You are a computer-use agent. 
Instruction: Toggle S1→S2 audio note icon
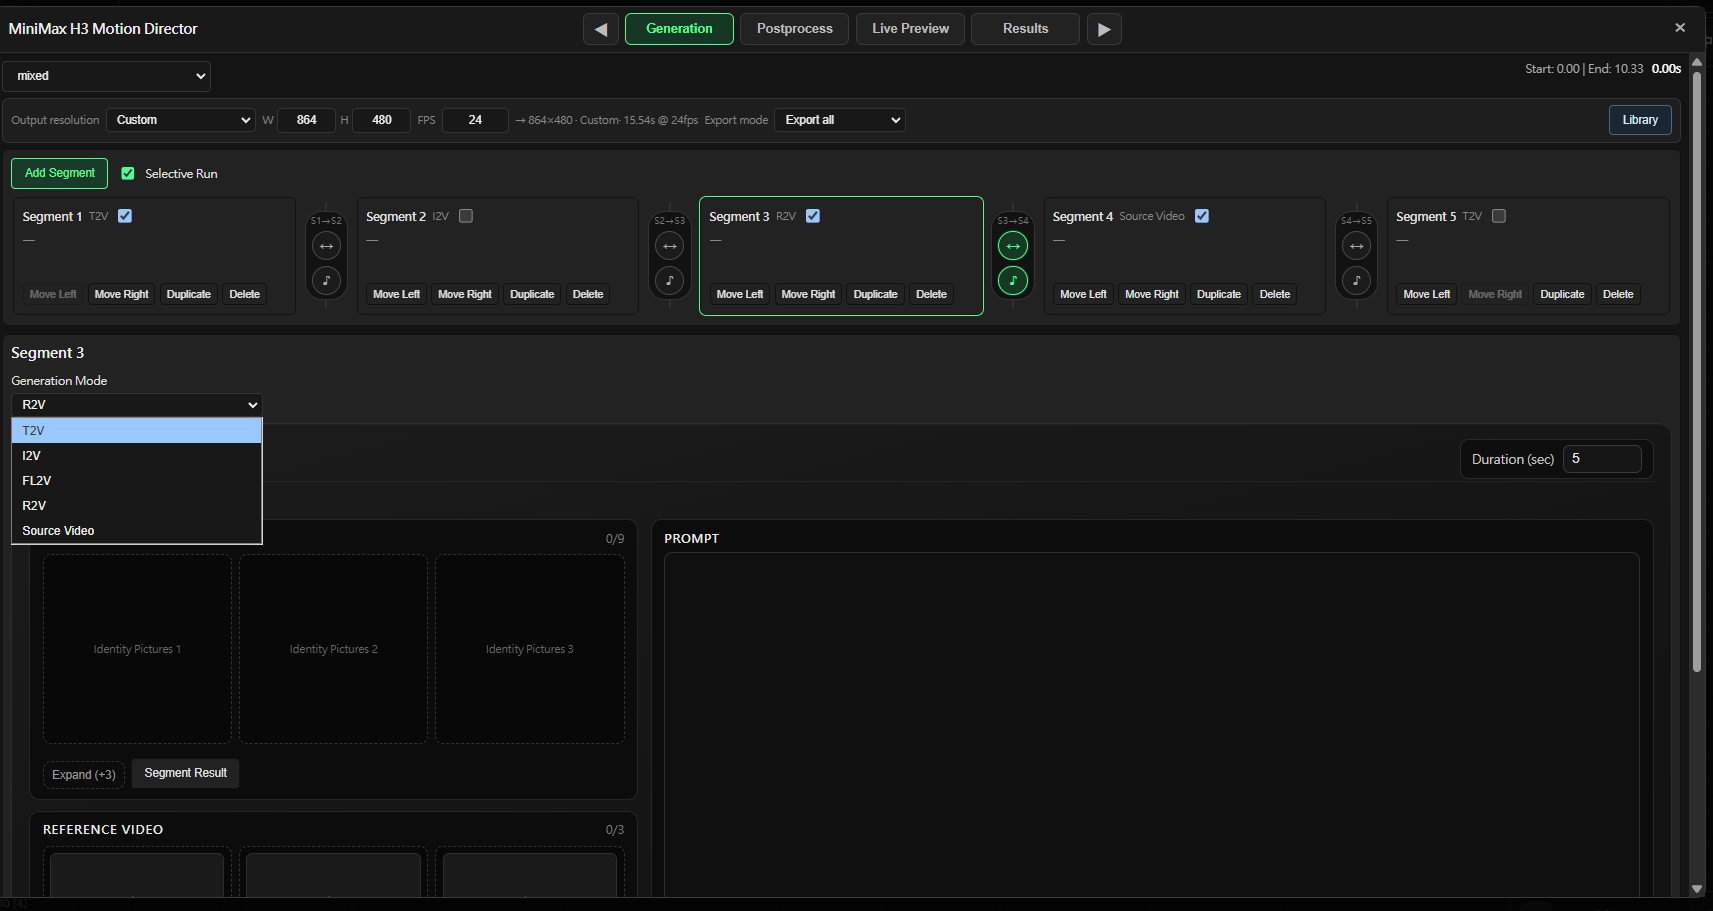click(x=326, y=280)
